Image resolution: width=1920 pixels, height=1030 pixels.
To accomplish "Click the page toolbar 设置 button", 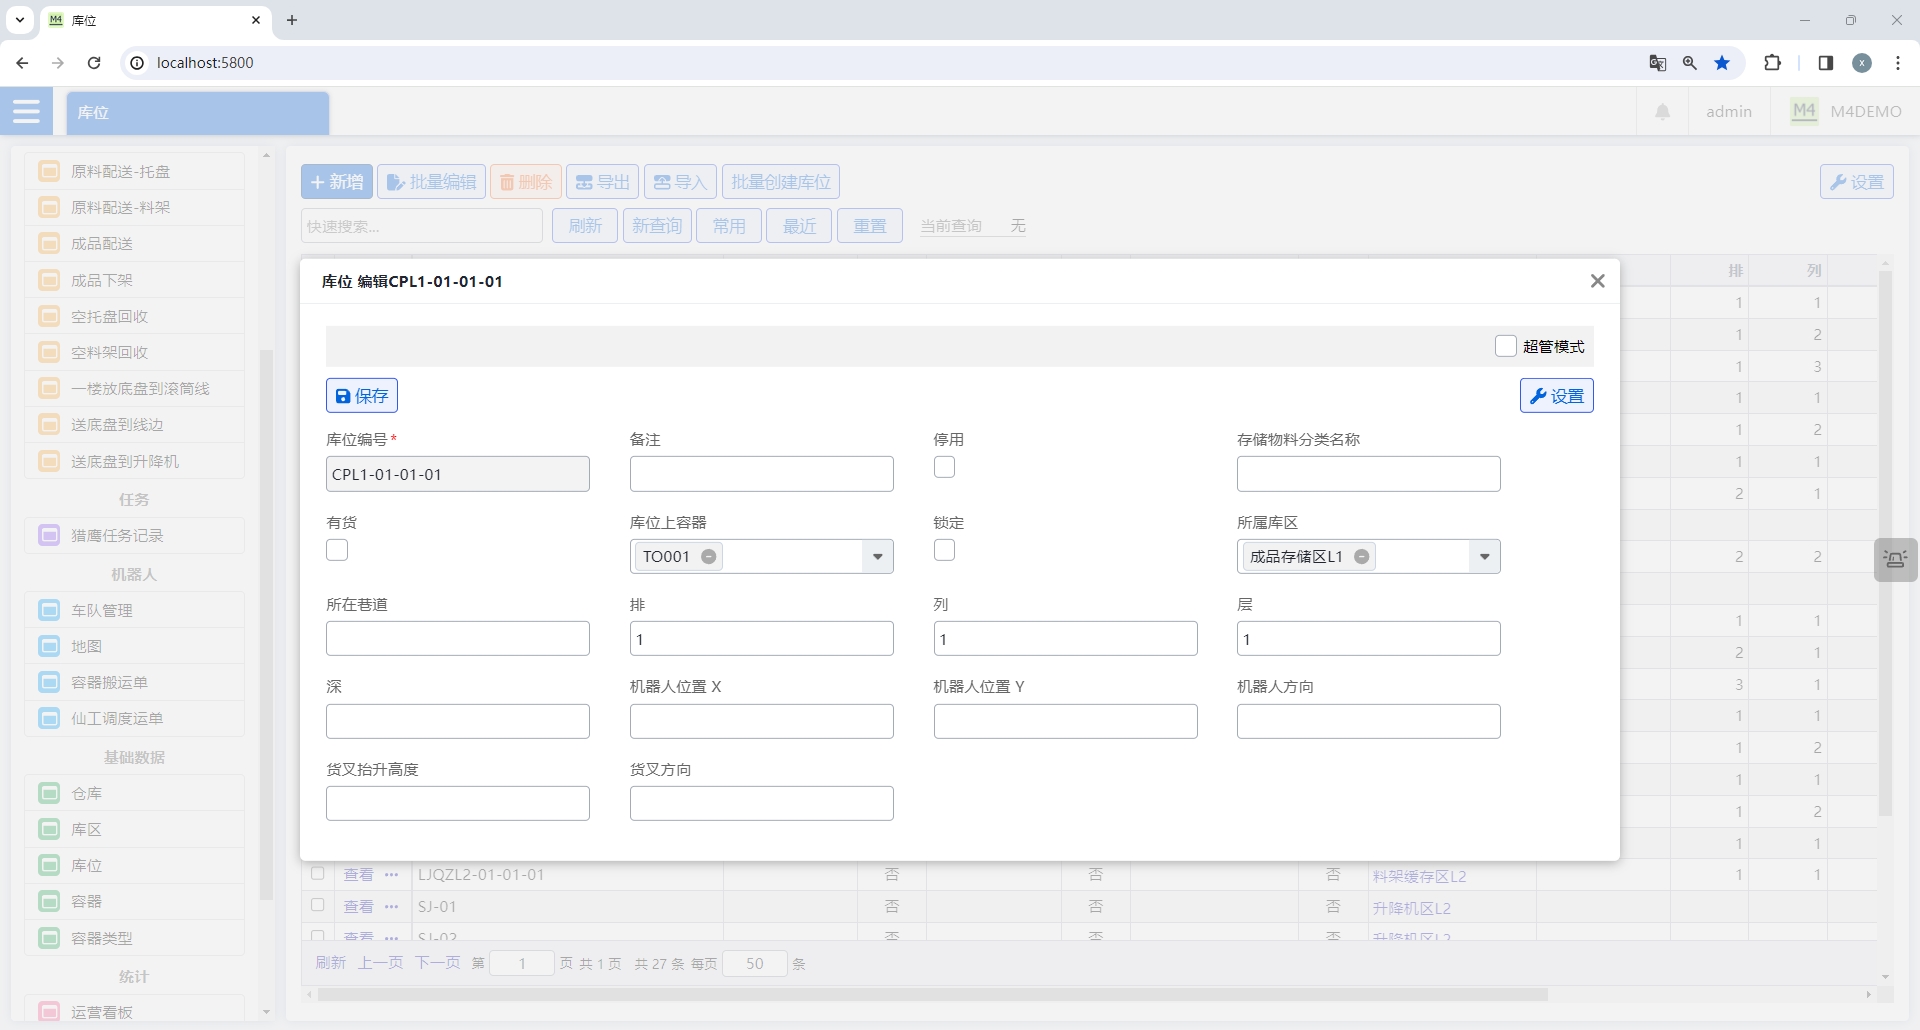I will (1856, 182).
